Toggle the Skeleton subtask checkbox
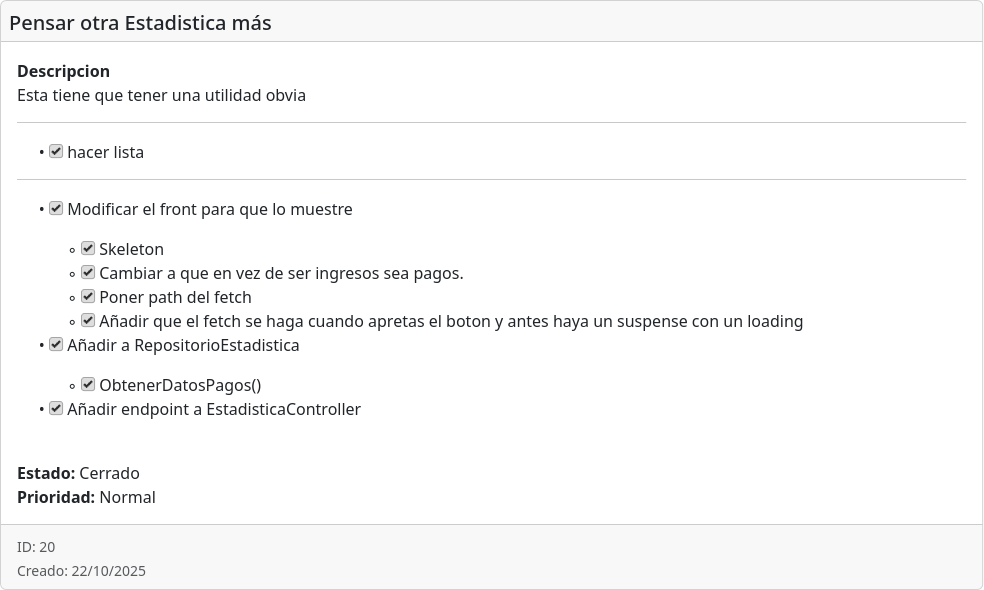984x590 pixels. (x=88, y=248)
